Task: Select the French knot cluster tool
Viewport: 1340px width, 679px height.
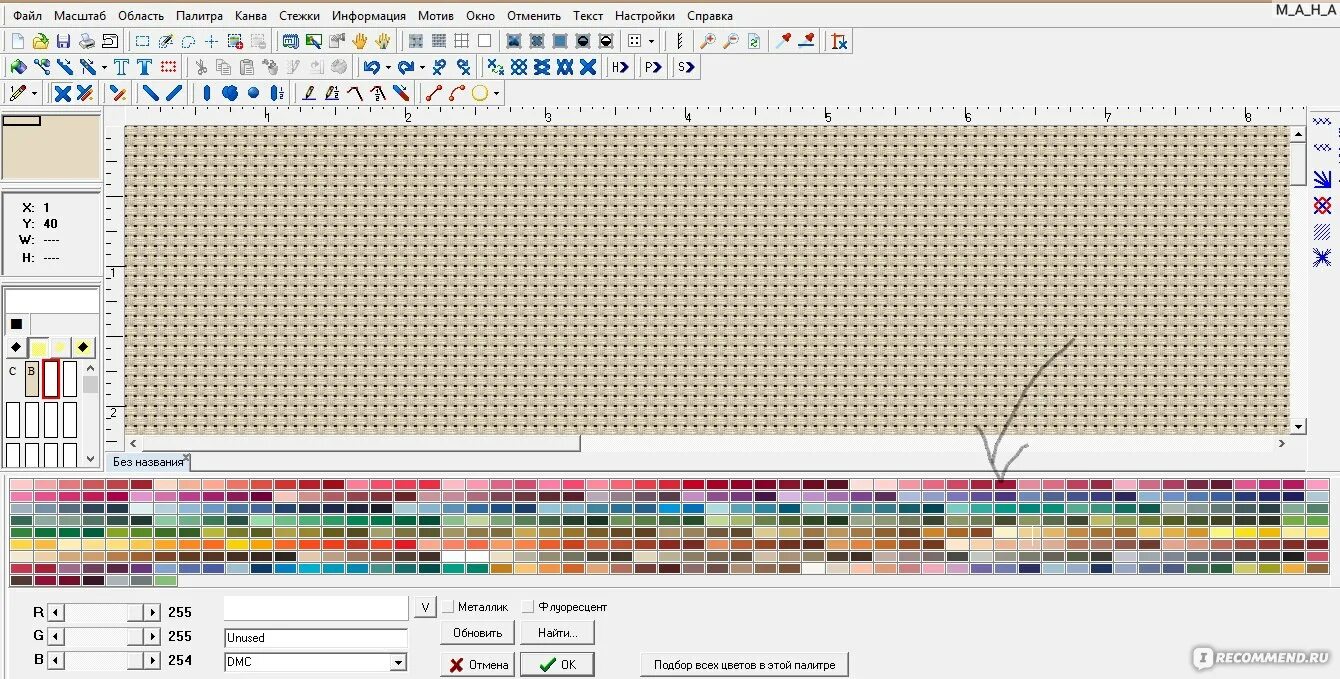Action: (229, 93)
